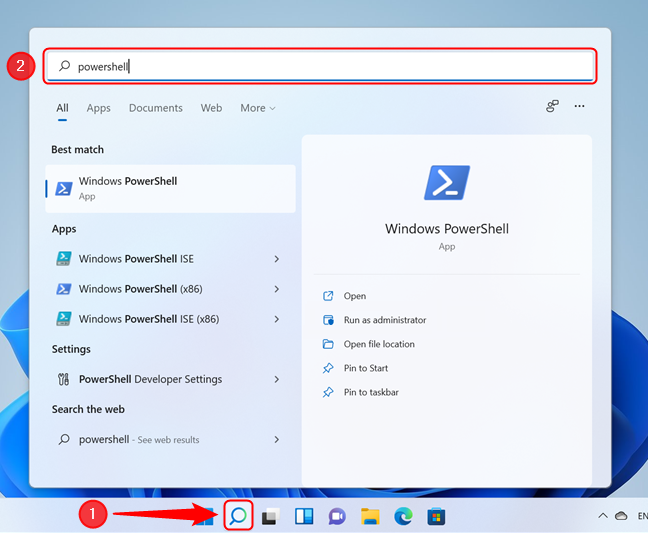Image resolution: width=648 pixels, height=533 pixels.
Task: Open Widgets from the taskbar
Action: pos(304,516)
